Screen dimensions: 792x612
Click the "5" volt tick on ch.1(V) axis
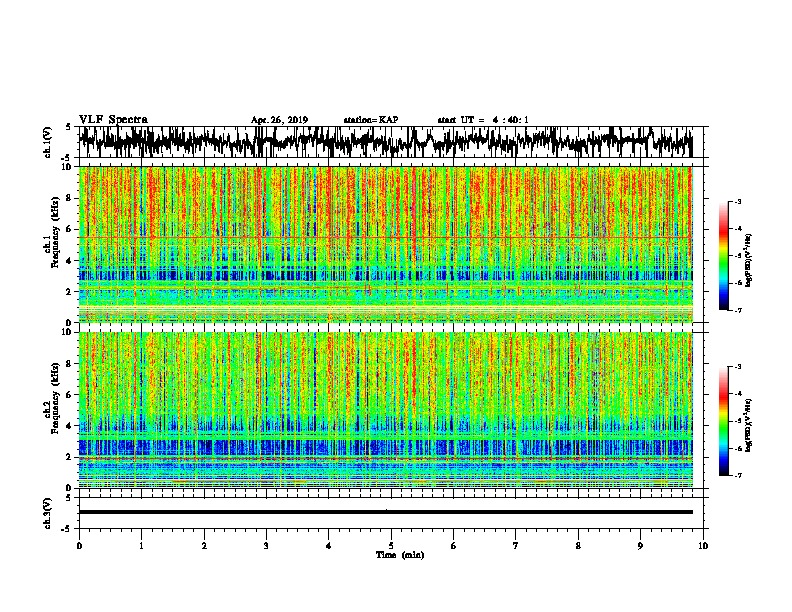coord(68,127)
